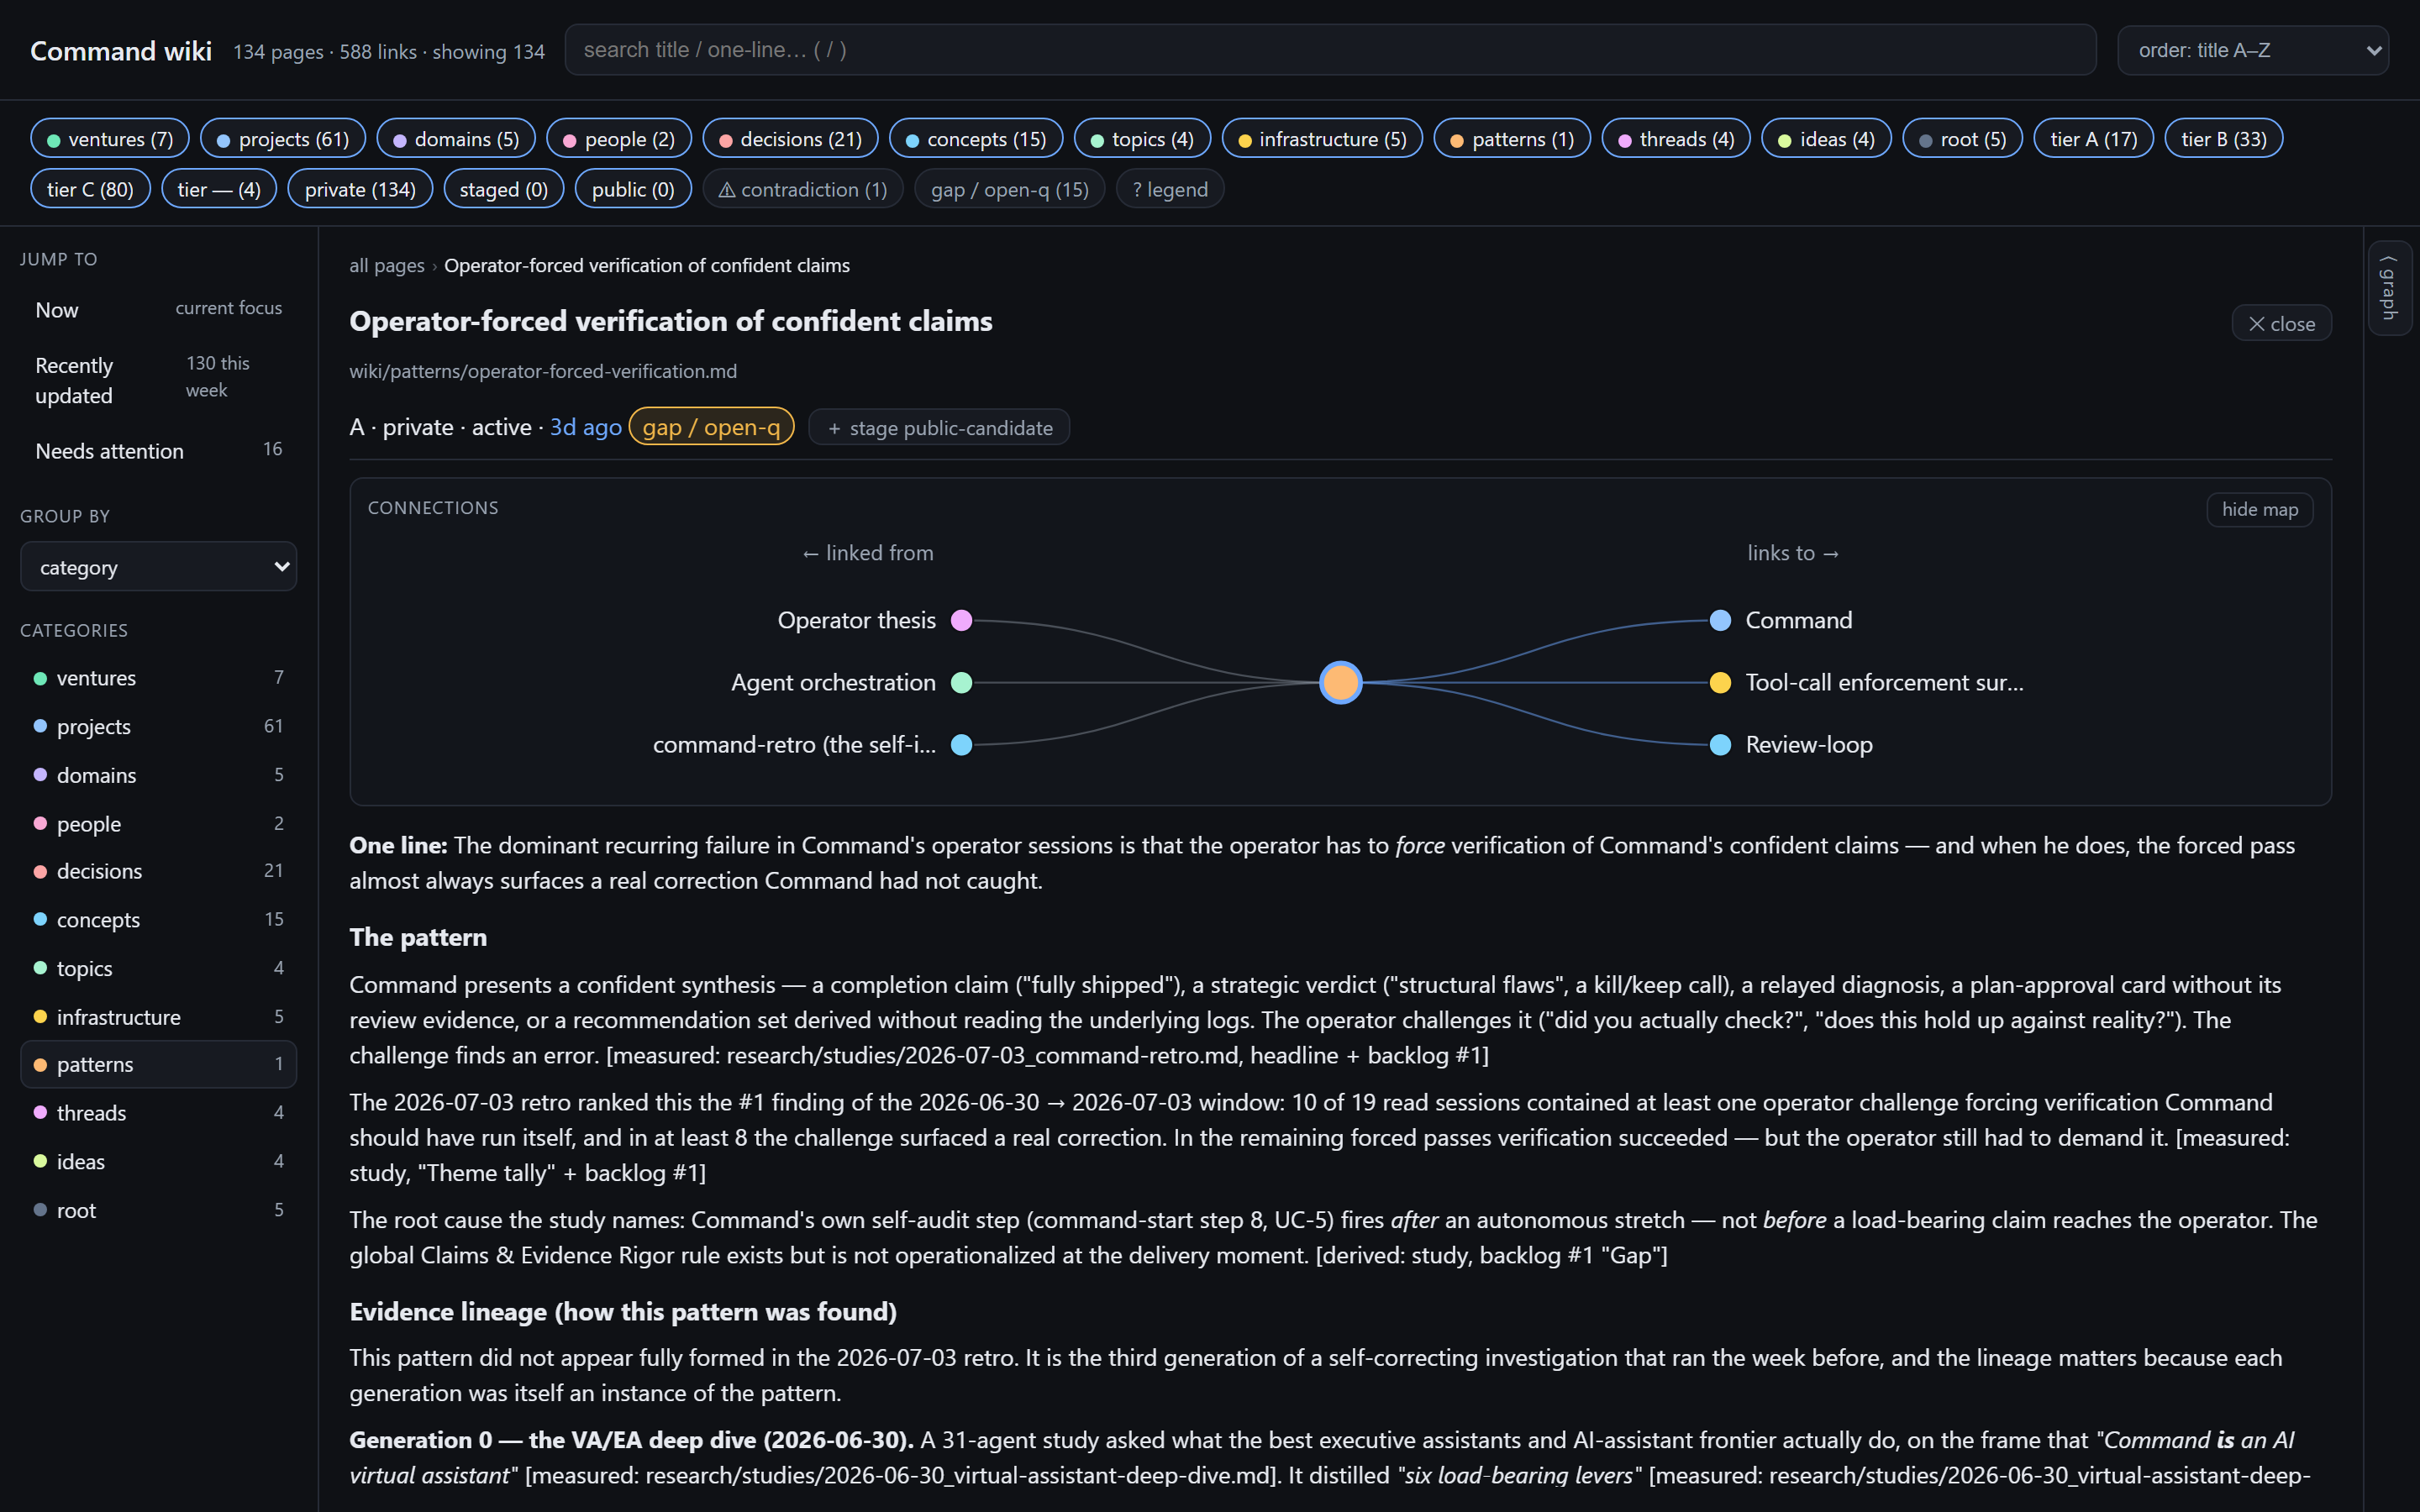Go back to all pages breadcrumb
2420x1512 pixels.
tap(386, 265)
